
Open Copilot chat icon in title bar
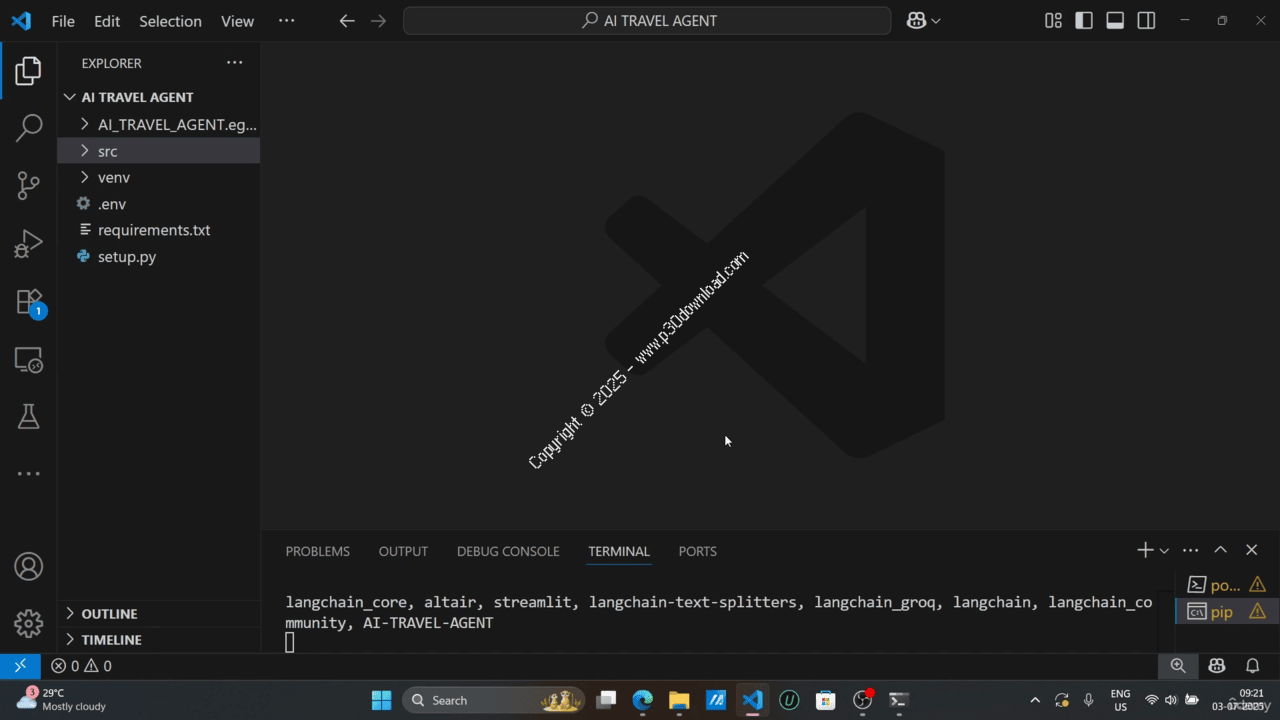(916, 21)
